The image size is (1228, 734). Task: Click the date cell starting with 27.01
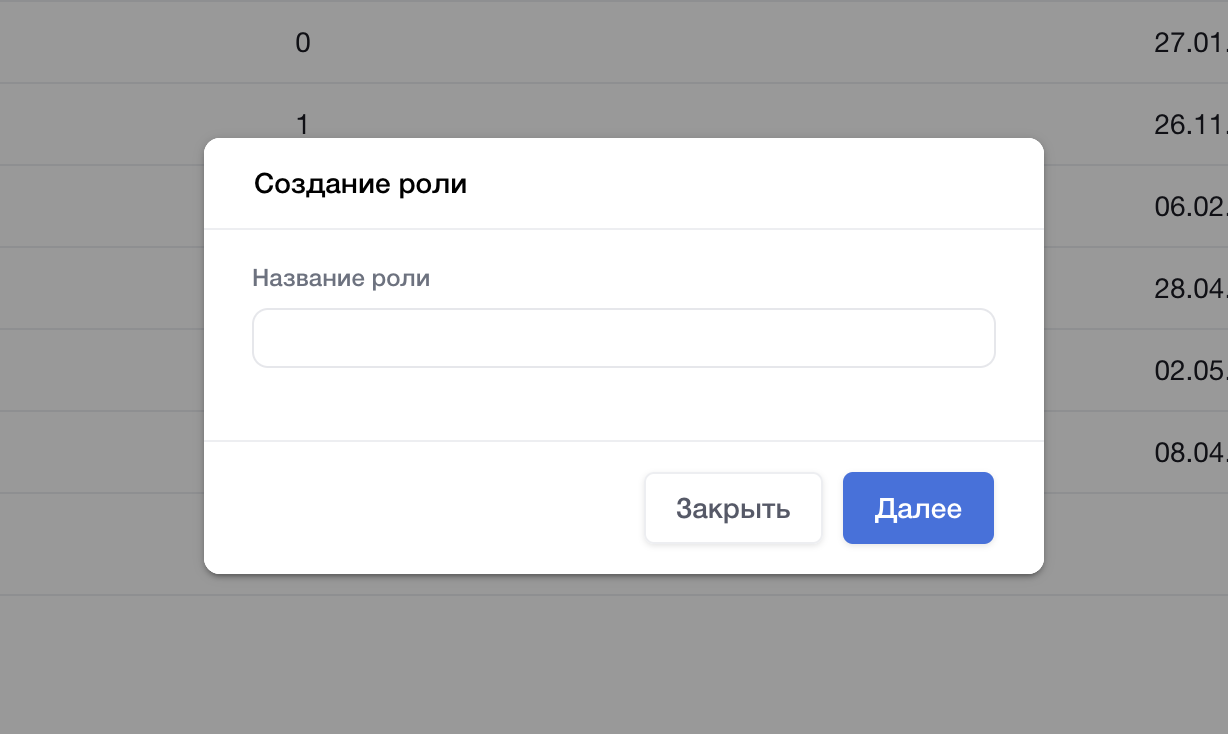point(1190,44)
